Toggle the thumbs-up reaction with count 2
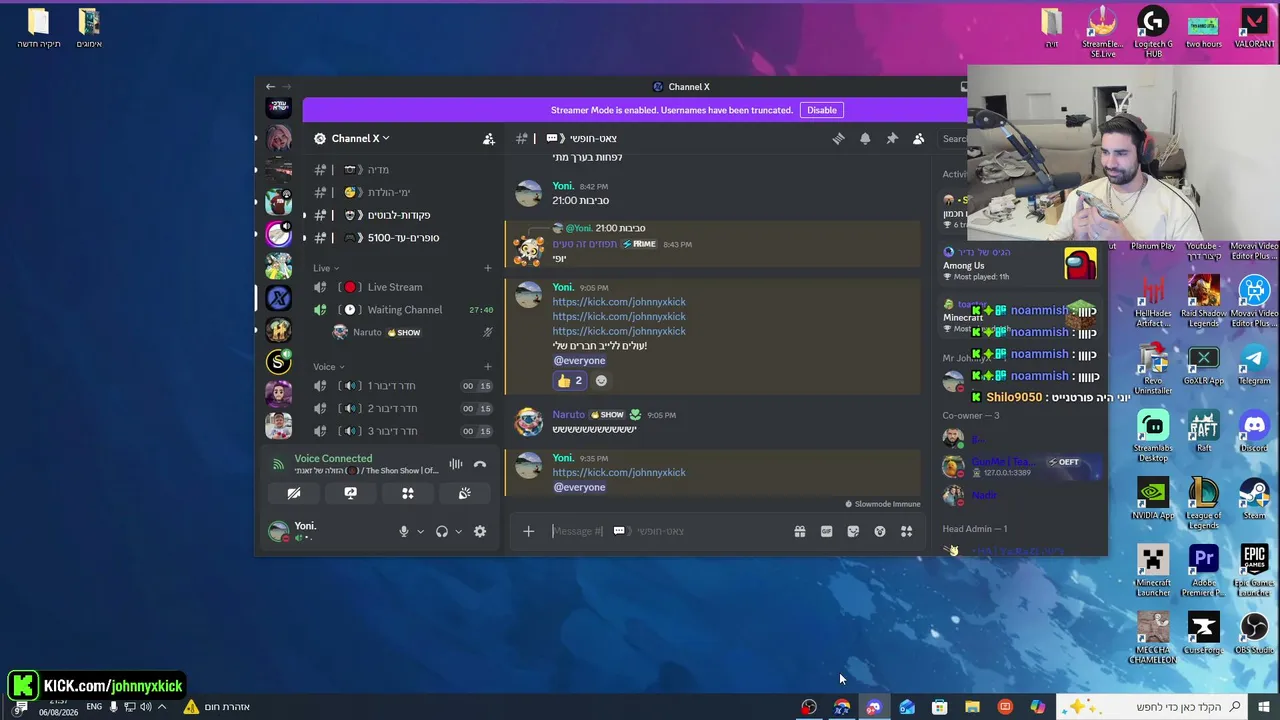This screenshot has width=1280, height=720. [568, 381]
